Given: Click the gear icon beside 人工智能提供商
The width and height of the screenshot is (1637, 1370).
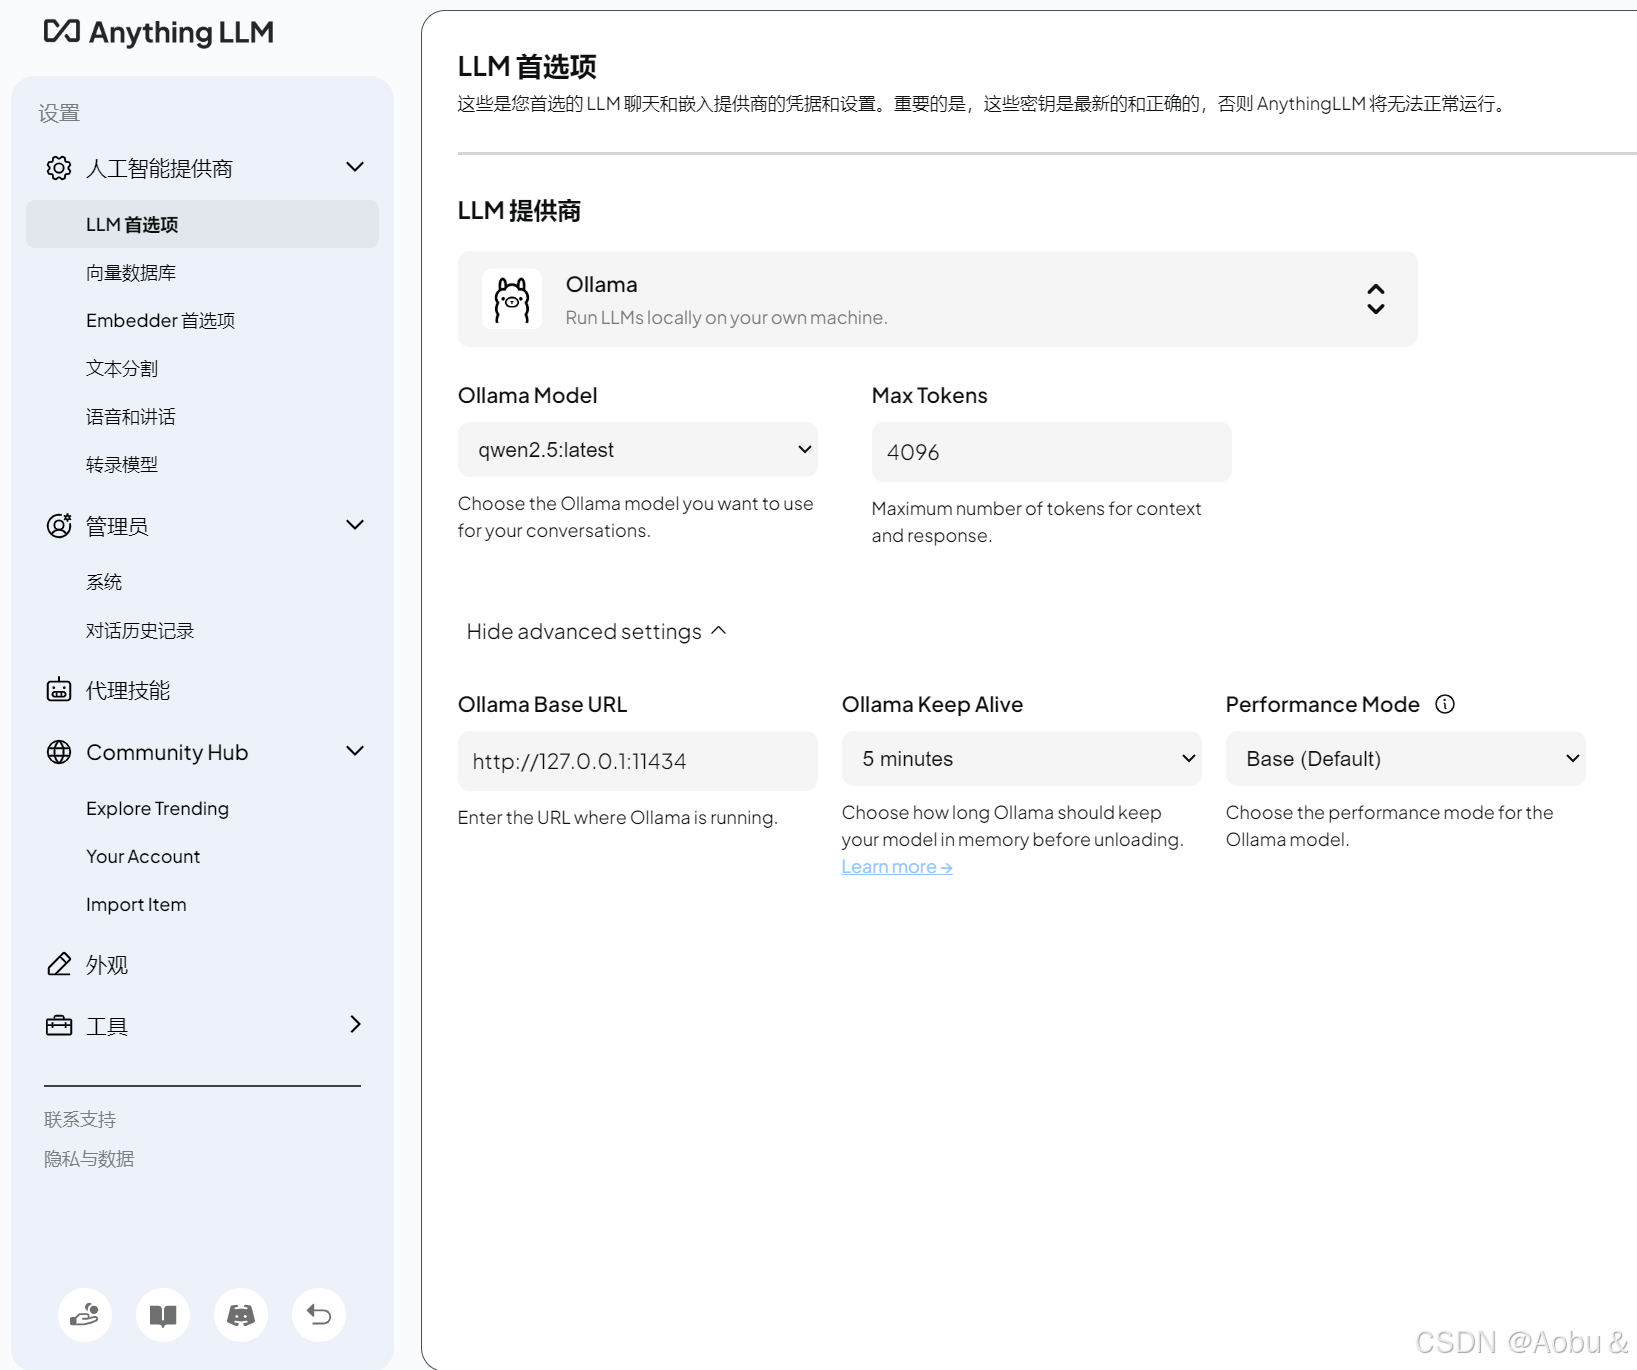Looking at the screenshot, I should tap(59, 168).
